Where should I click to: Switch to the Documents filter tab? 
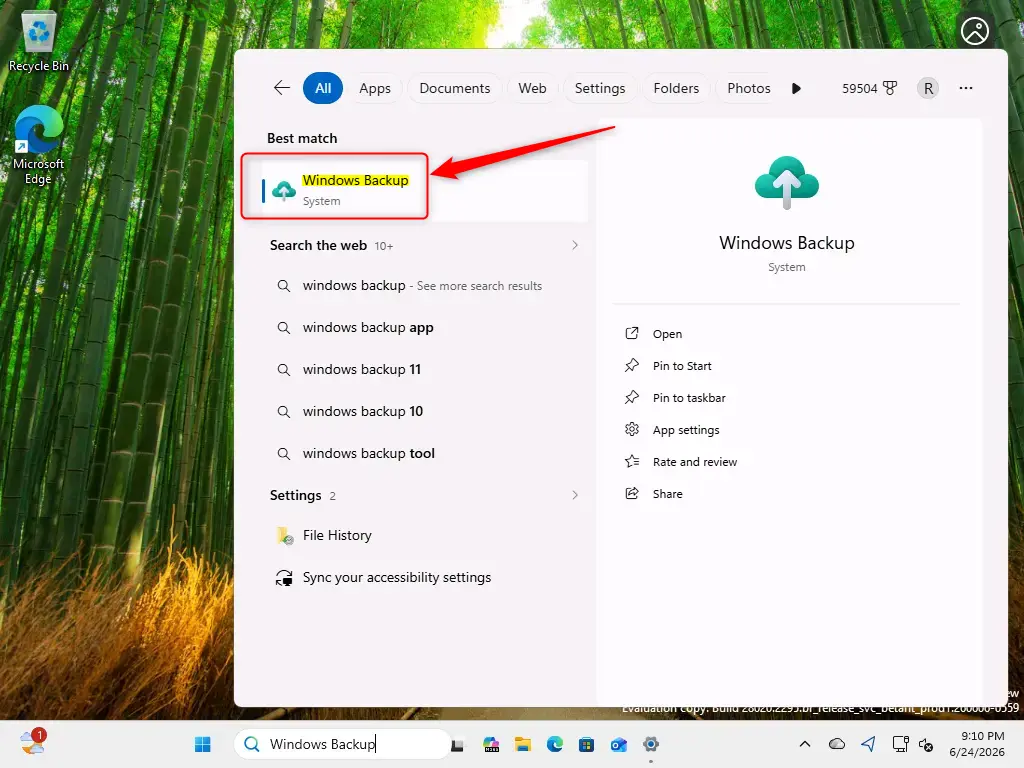[455, 88]
